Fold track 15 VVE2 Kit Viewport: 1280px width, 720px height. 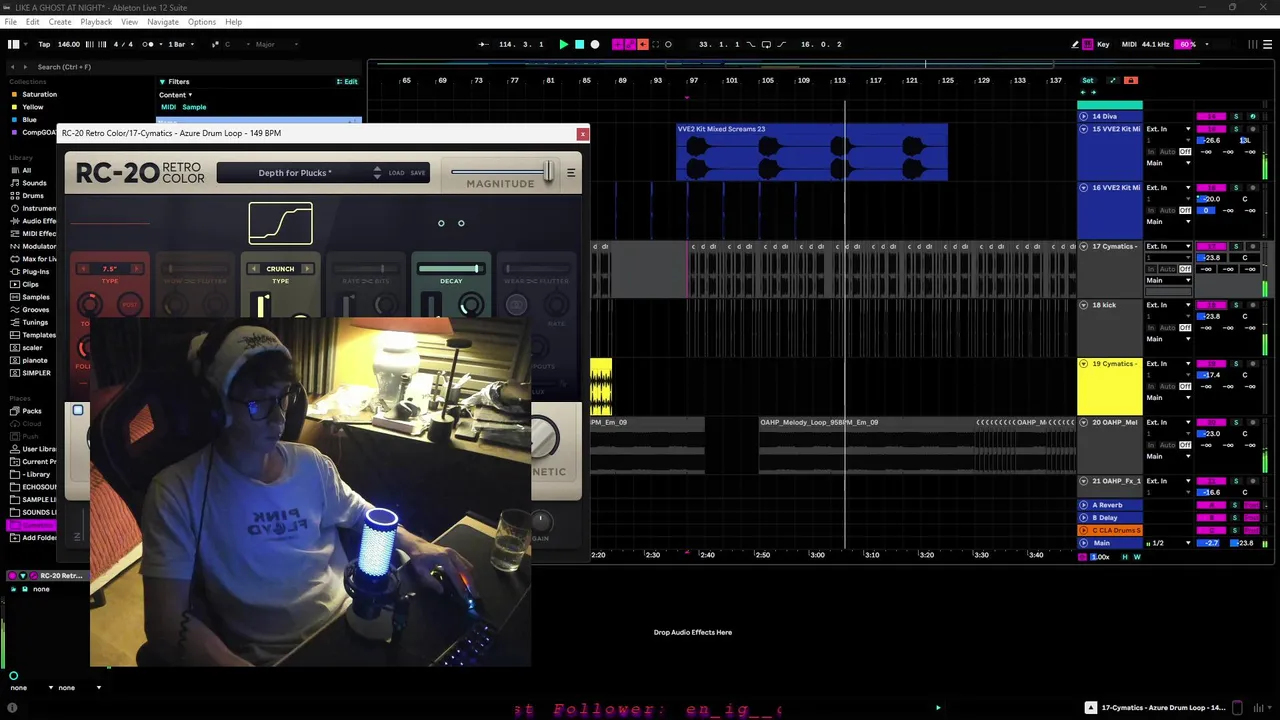click(1083, 129)
